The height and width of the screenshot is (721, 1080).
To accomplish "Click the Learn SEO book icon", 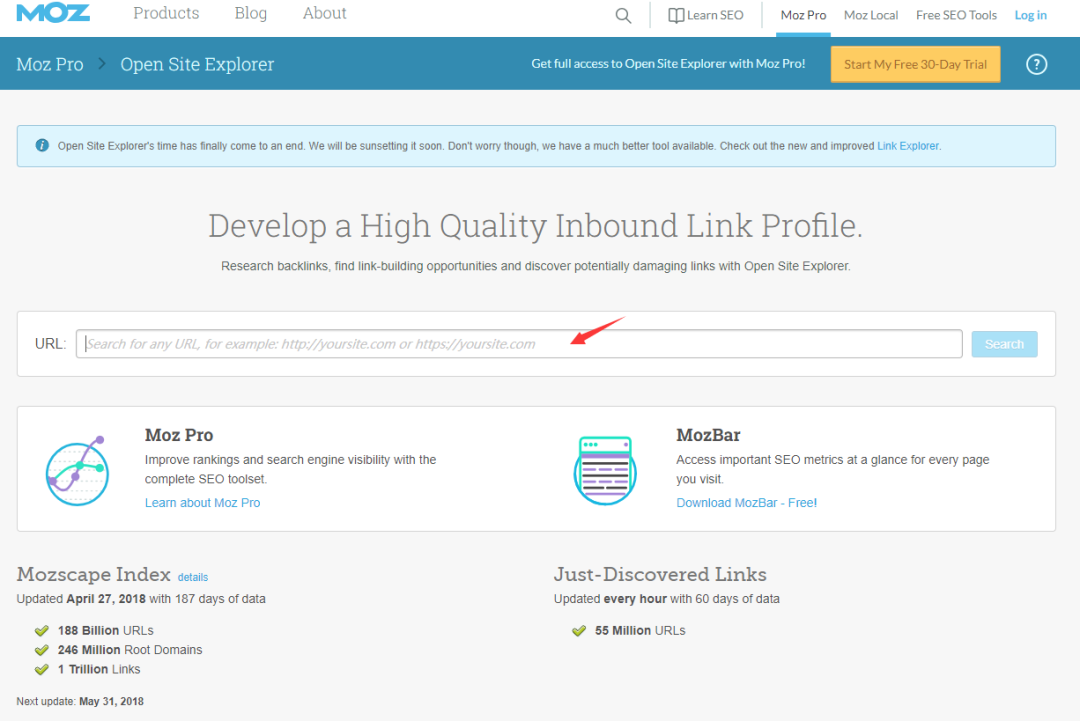I will [x=676, y=15].
